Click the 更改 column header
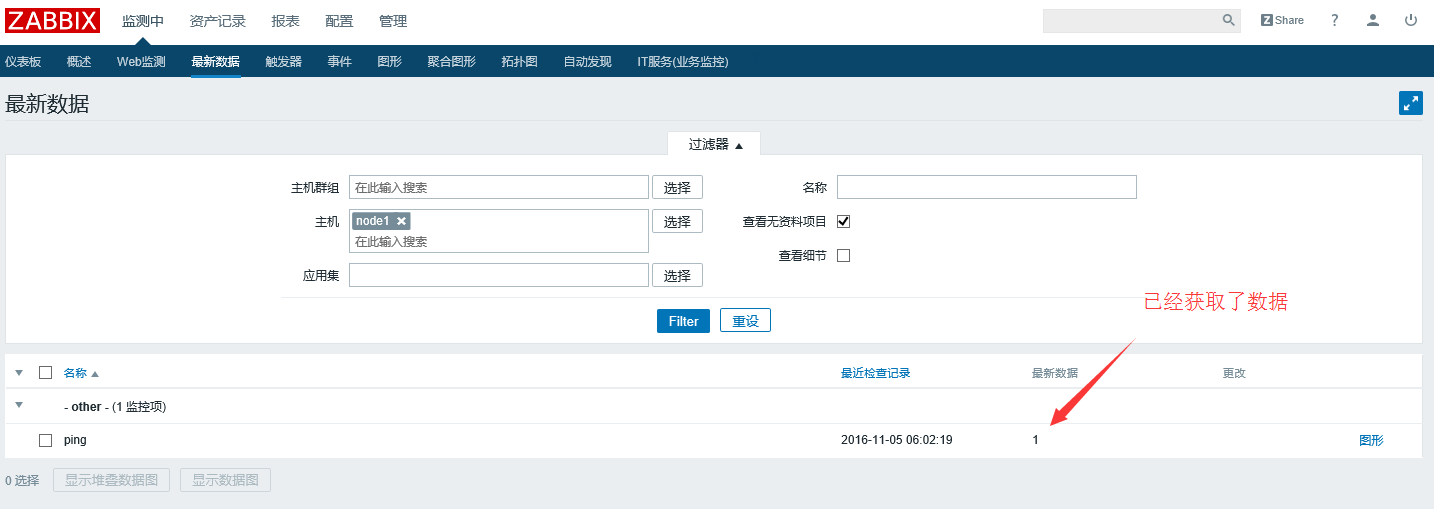 1234,373
